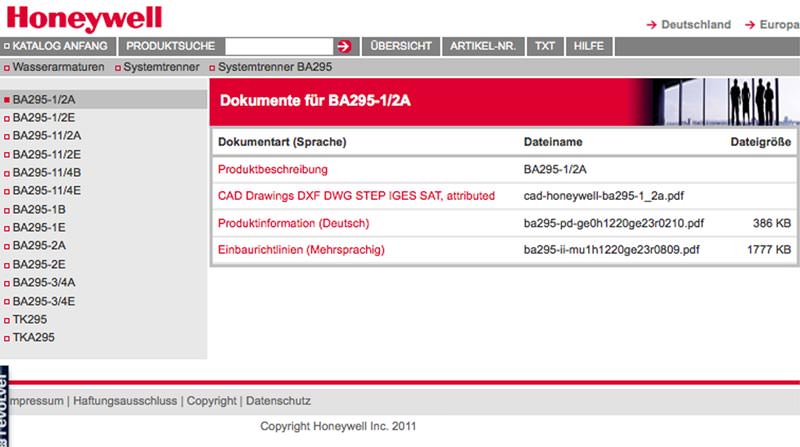The image size is (800, 447).
Task: Click the Honeywell logo
Action: [x=84, y=18]
